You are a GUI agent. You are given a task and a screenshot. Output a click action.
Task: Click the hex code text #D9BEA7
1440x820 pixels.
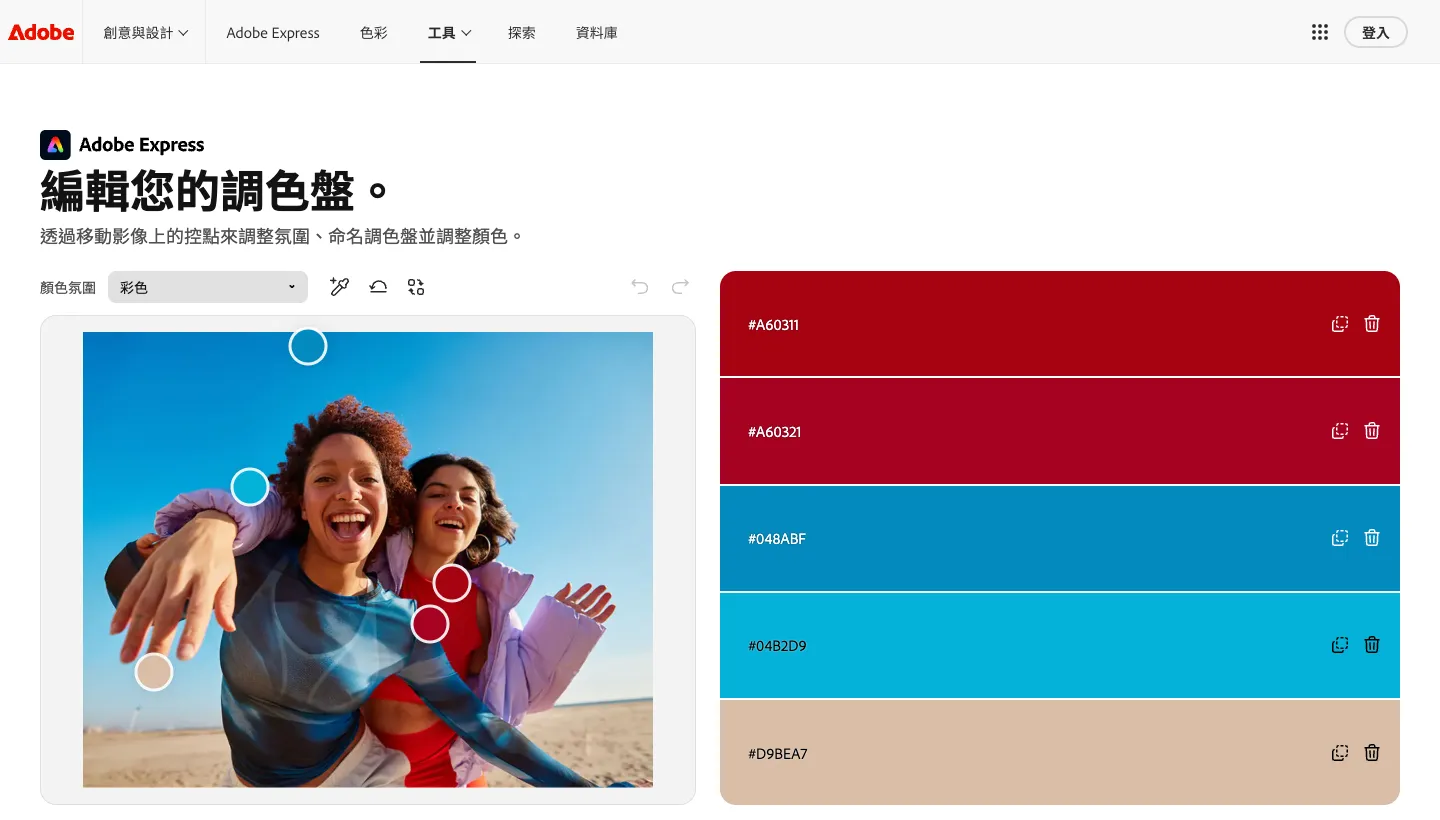pos(778,754)
